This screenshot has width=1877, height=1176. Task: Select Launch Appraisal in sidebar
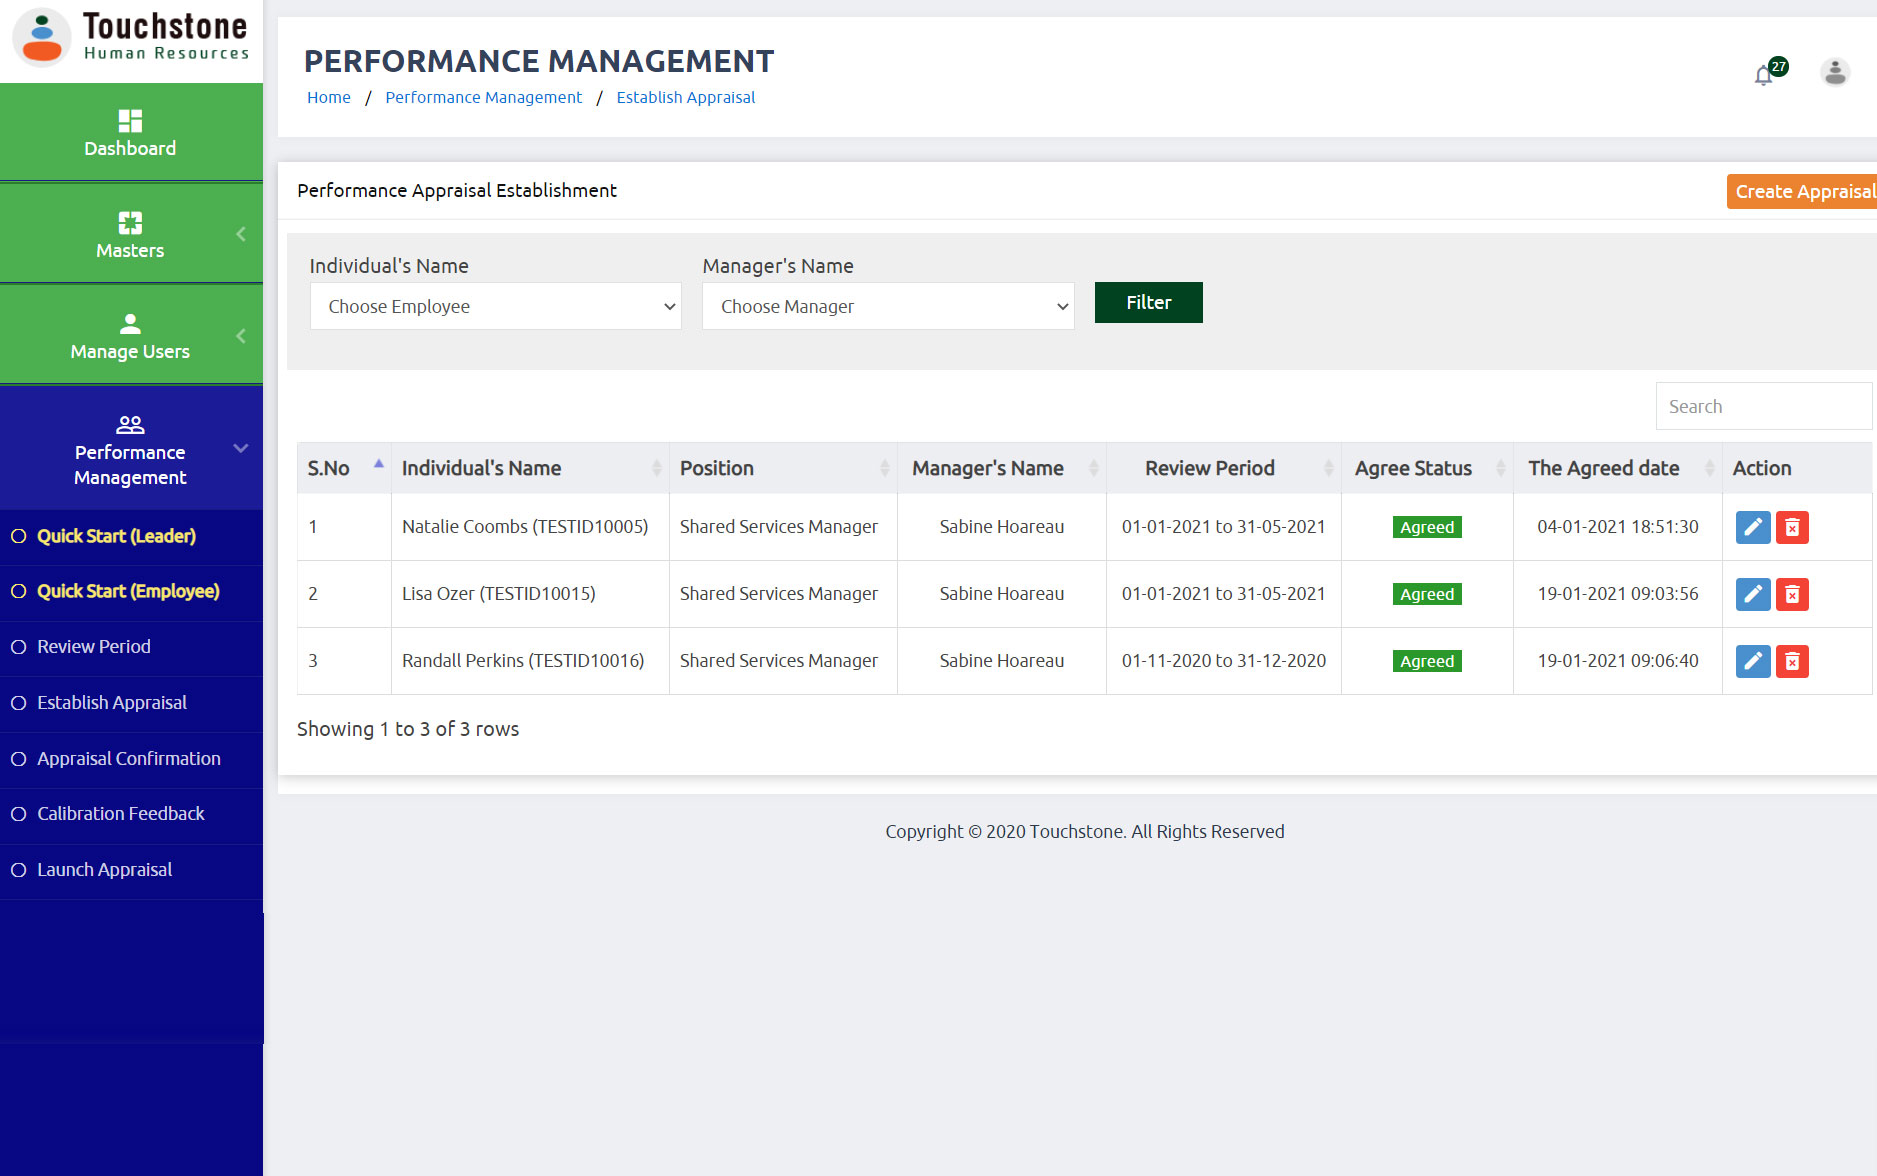(104, 870)
